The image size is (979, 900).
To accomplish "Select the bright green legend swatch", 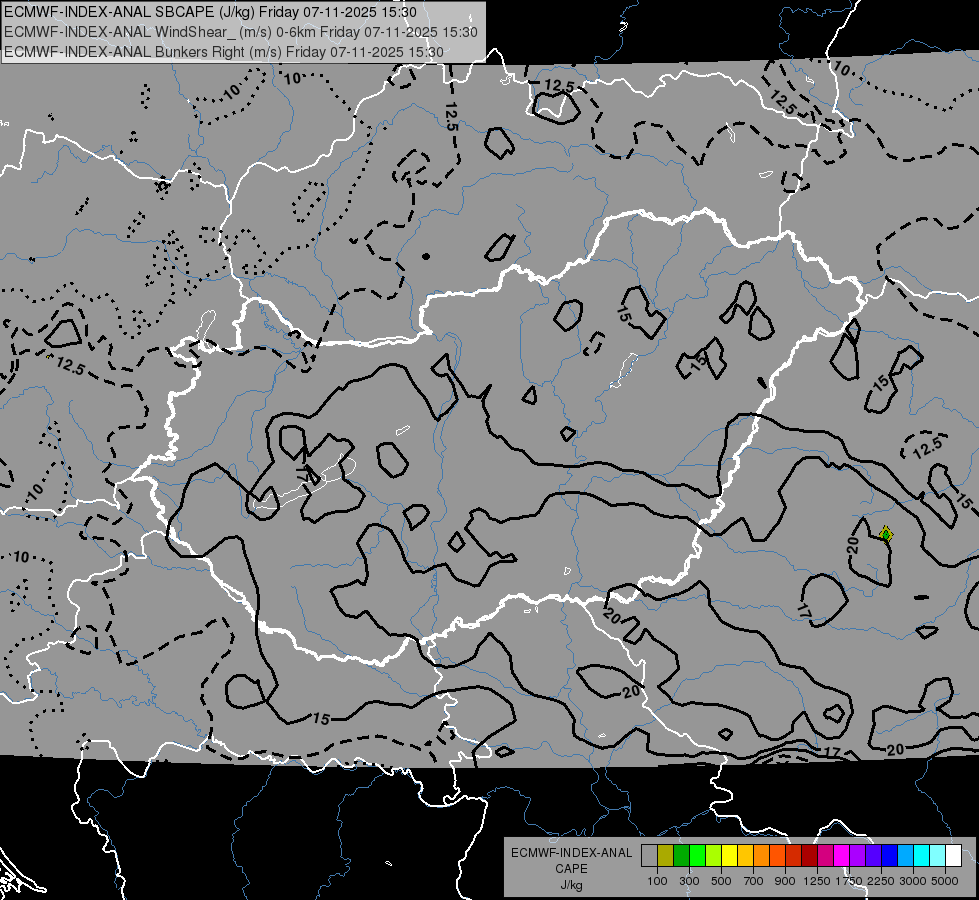I will tap(697, 855).
